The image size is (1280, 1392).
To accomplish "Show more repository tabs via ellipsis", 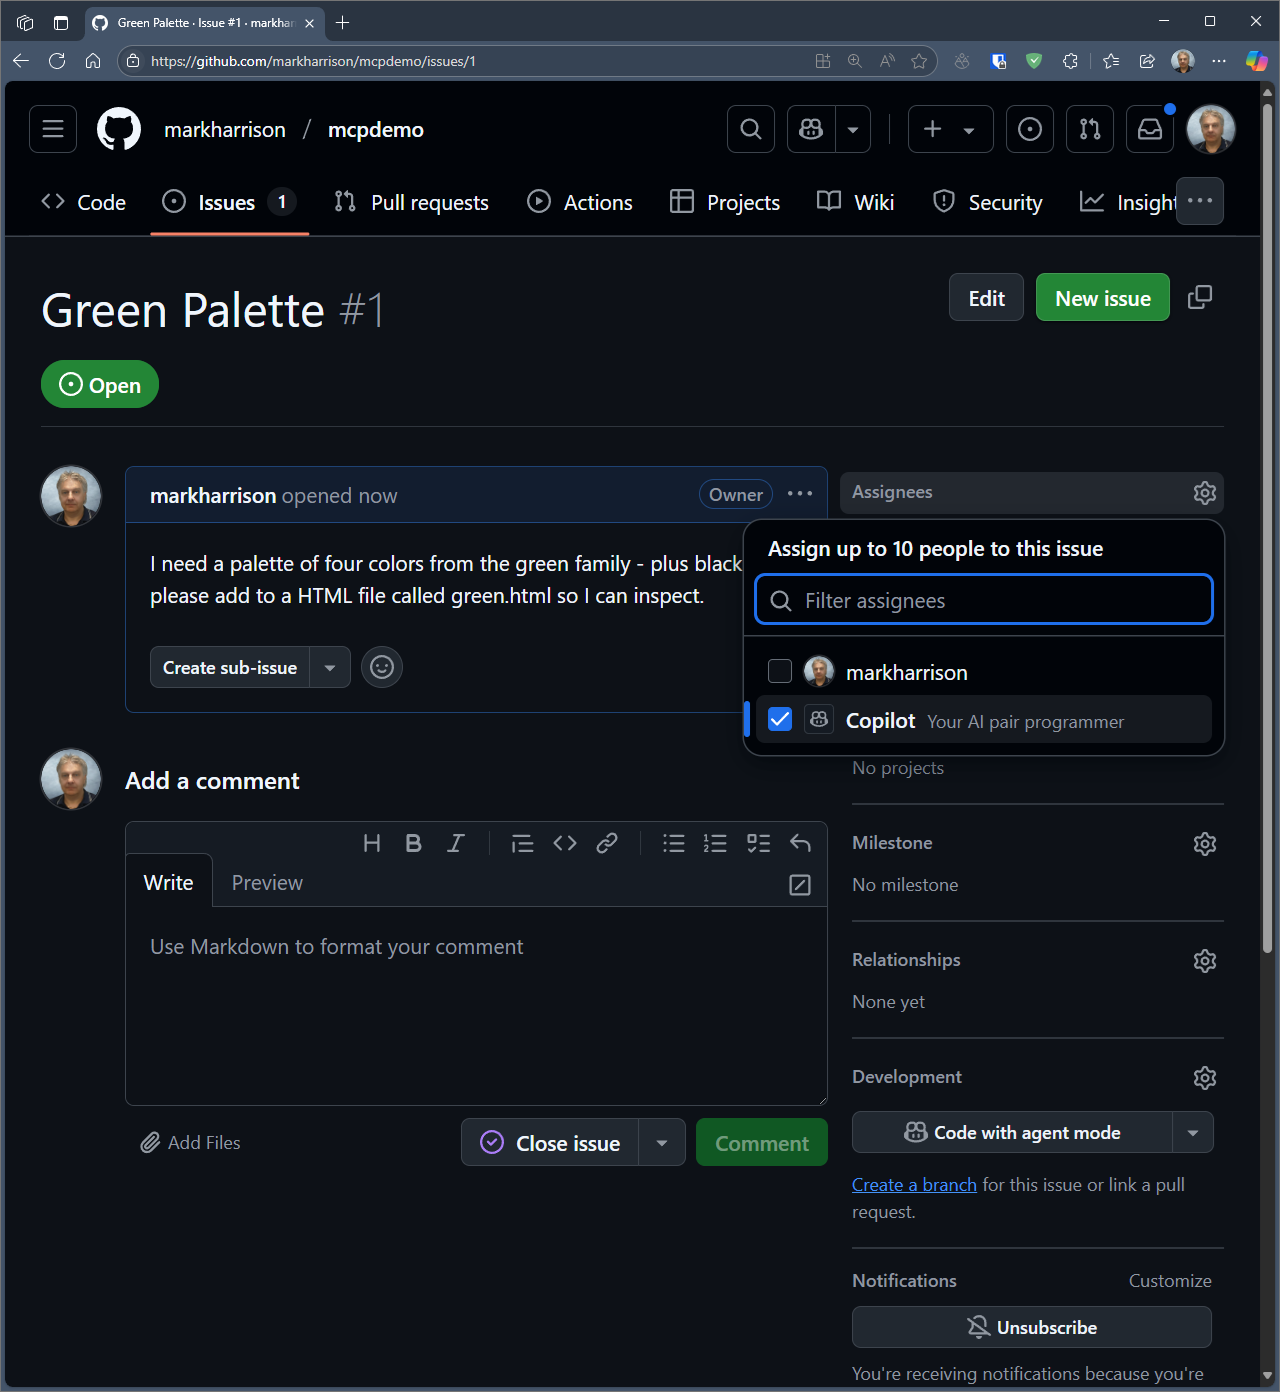I will 1200,201.
